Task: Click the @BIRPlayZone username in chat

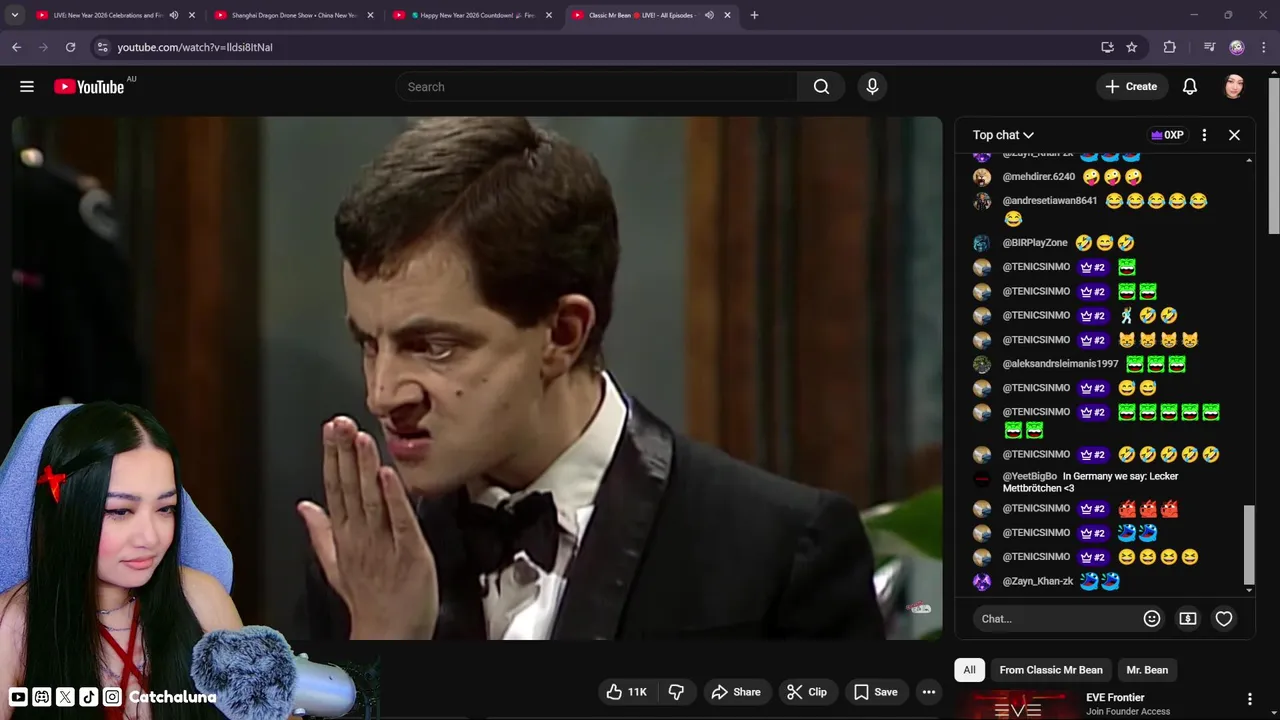Action: [x=1035, y=243]
